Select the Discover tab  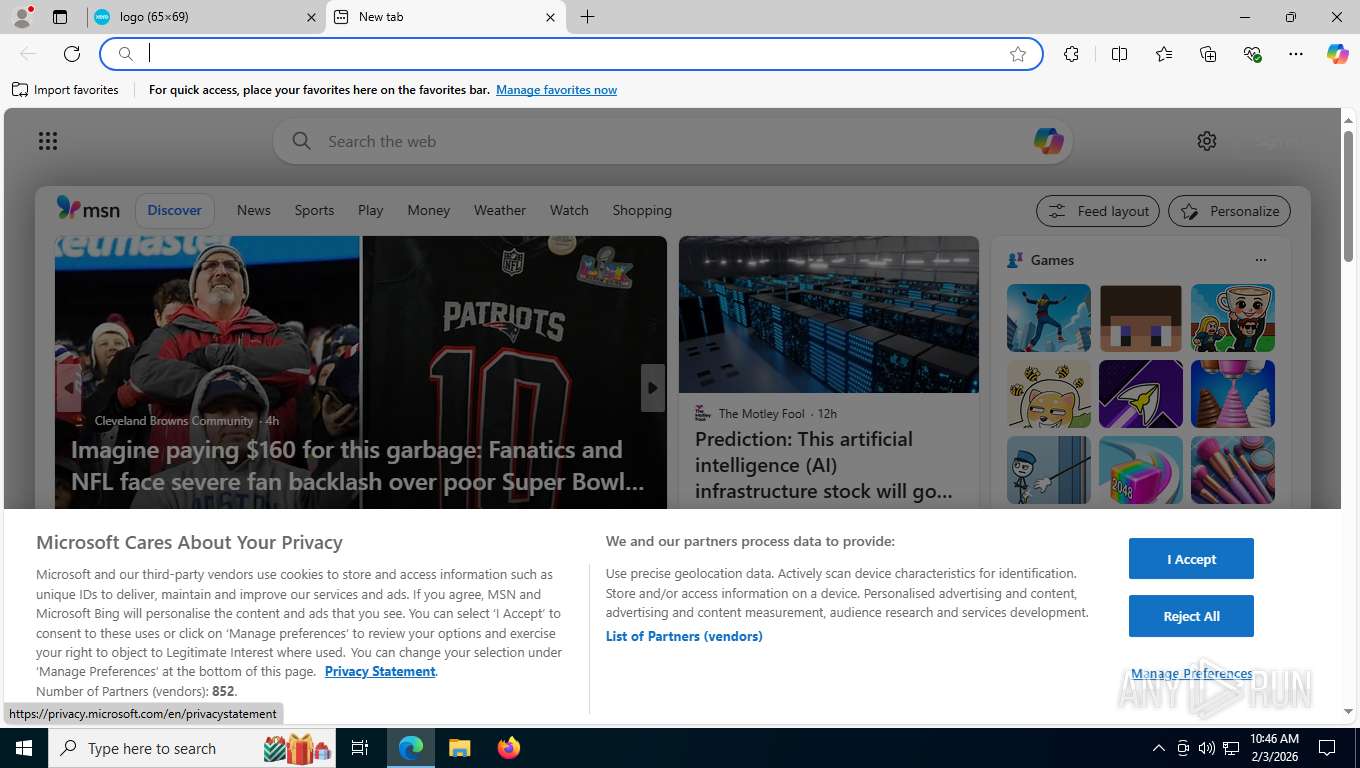(175, 210)
